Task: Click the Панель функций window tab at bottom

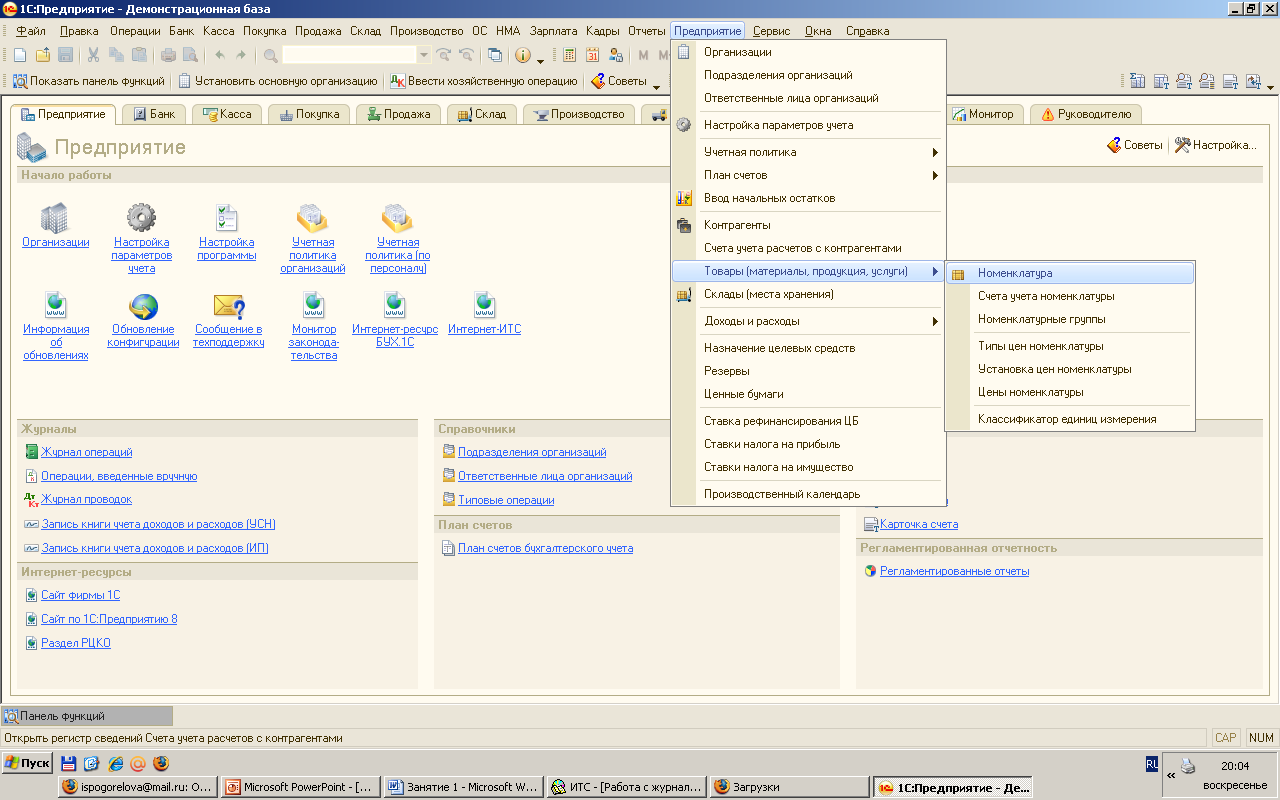Action: [x=86, y=716]
